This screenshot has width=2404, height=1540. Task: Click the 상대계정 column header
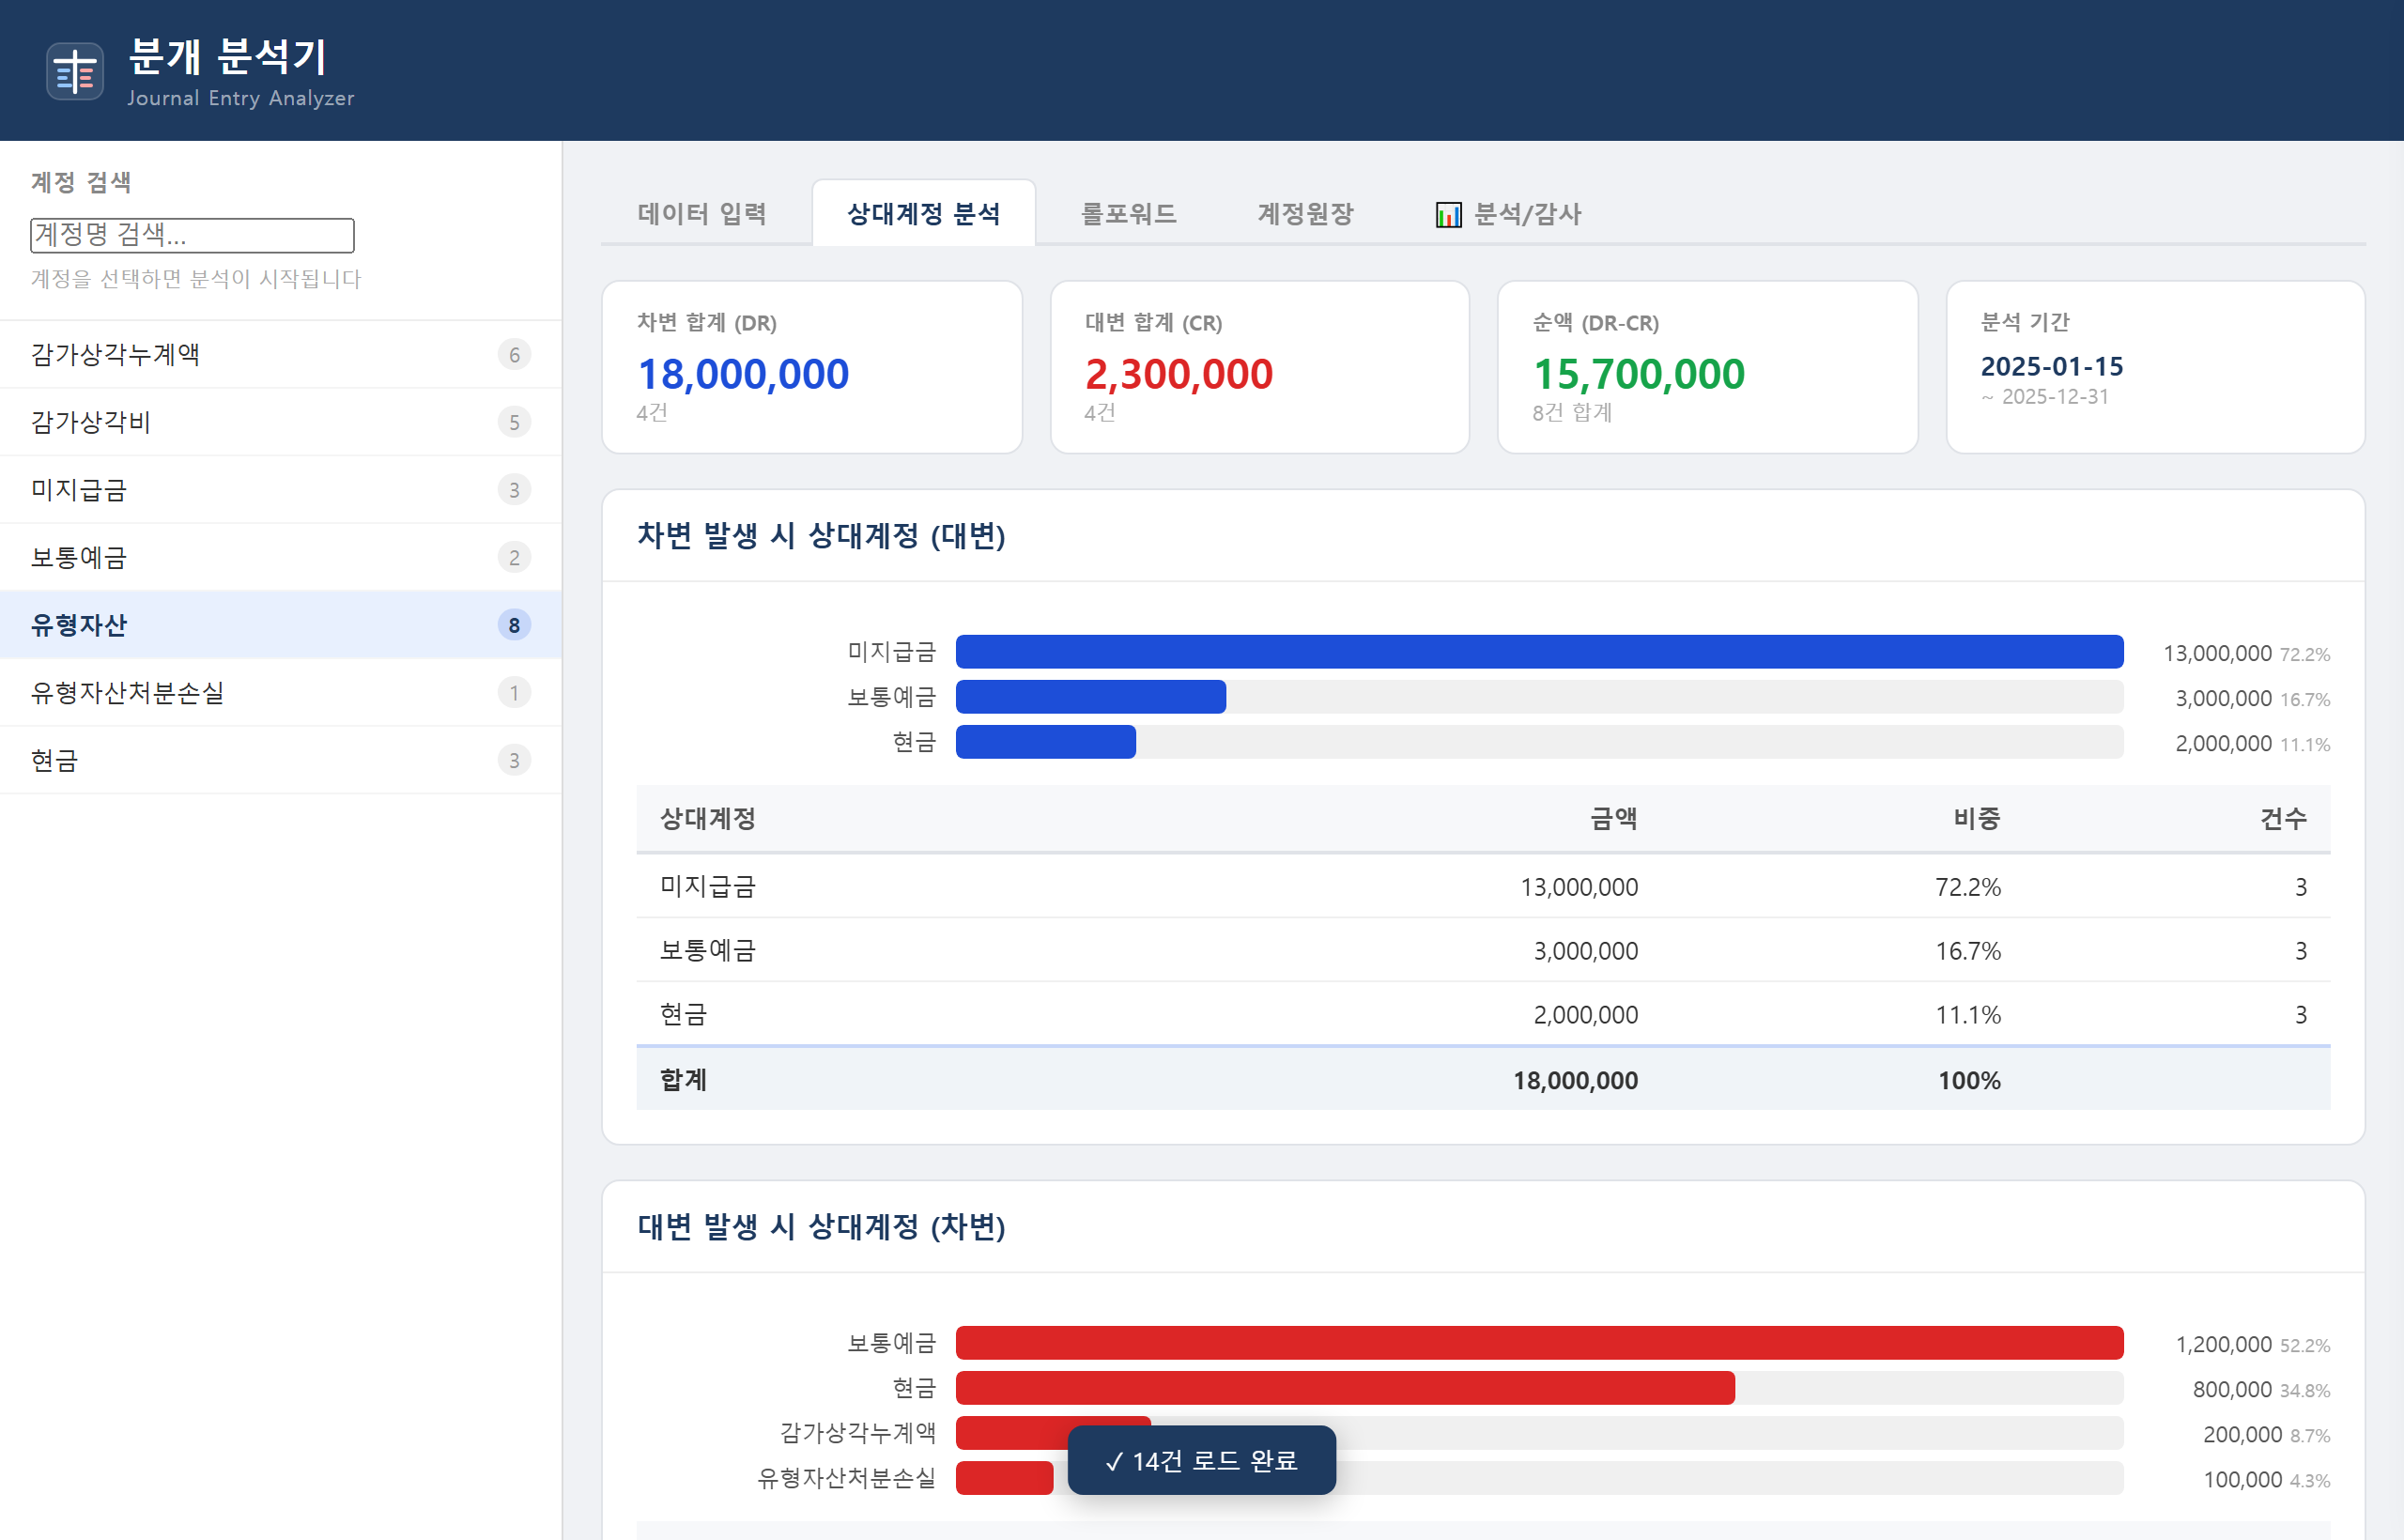point(708,819)
